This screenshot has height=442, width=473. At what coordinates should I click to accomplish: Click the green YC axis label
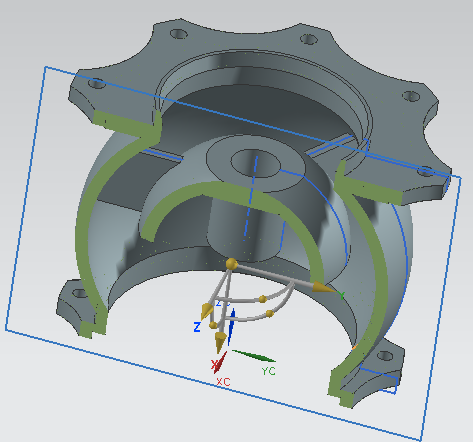pyautogui.click(x=268, y=371)
